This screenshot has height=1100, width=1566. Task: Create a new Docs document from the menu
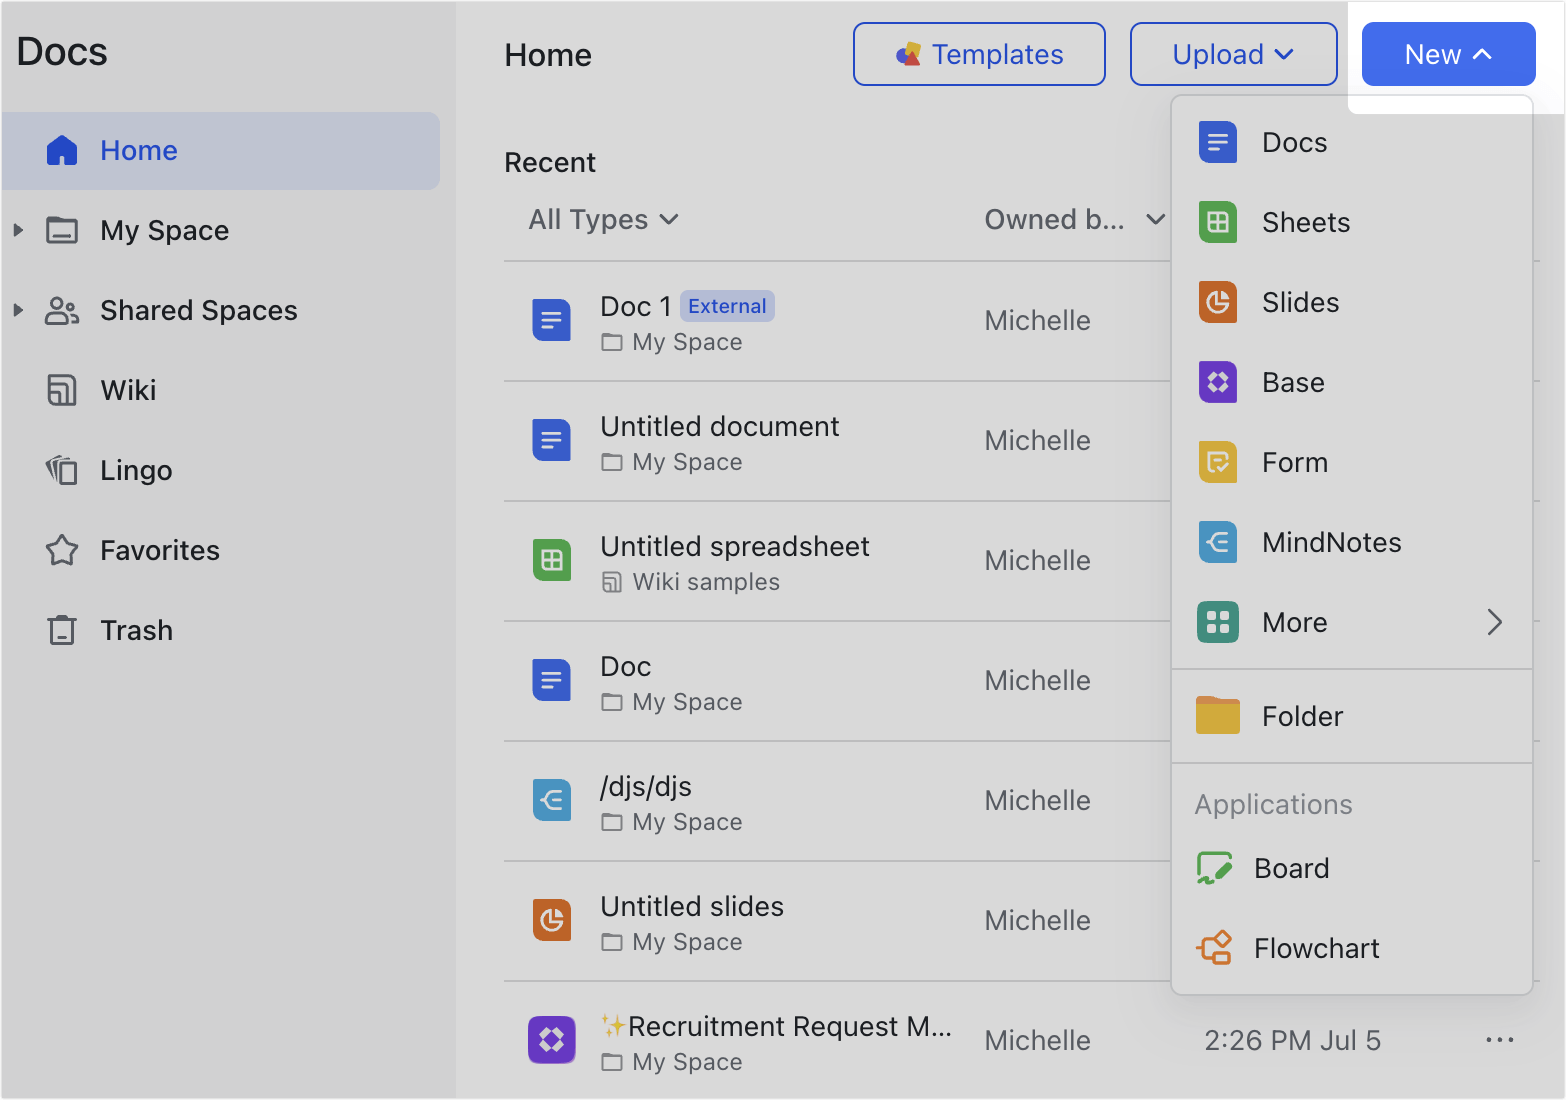tap(1293, 142)
